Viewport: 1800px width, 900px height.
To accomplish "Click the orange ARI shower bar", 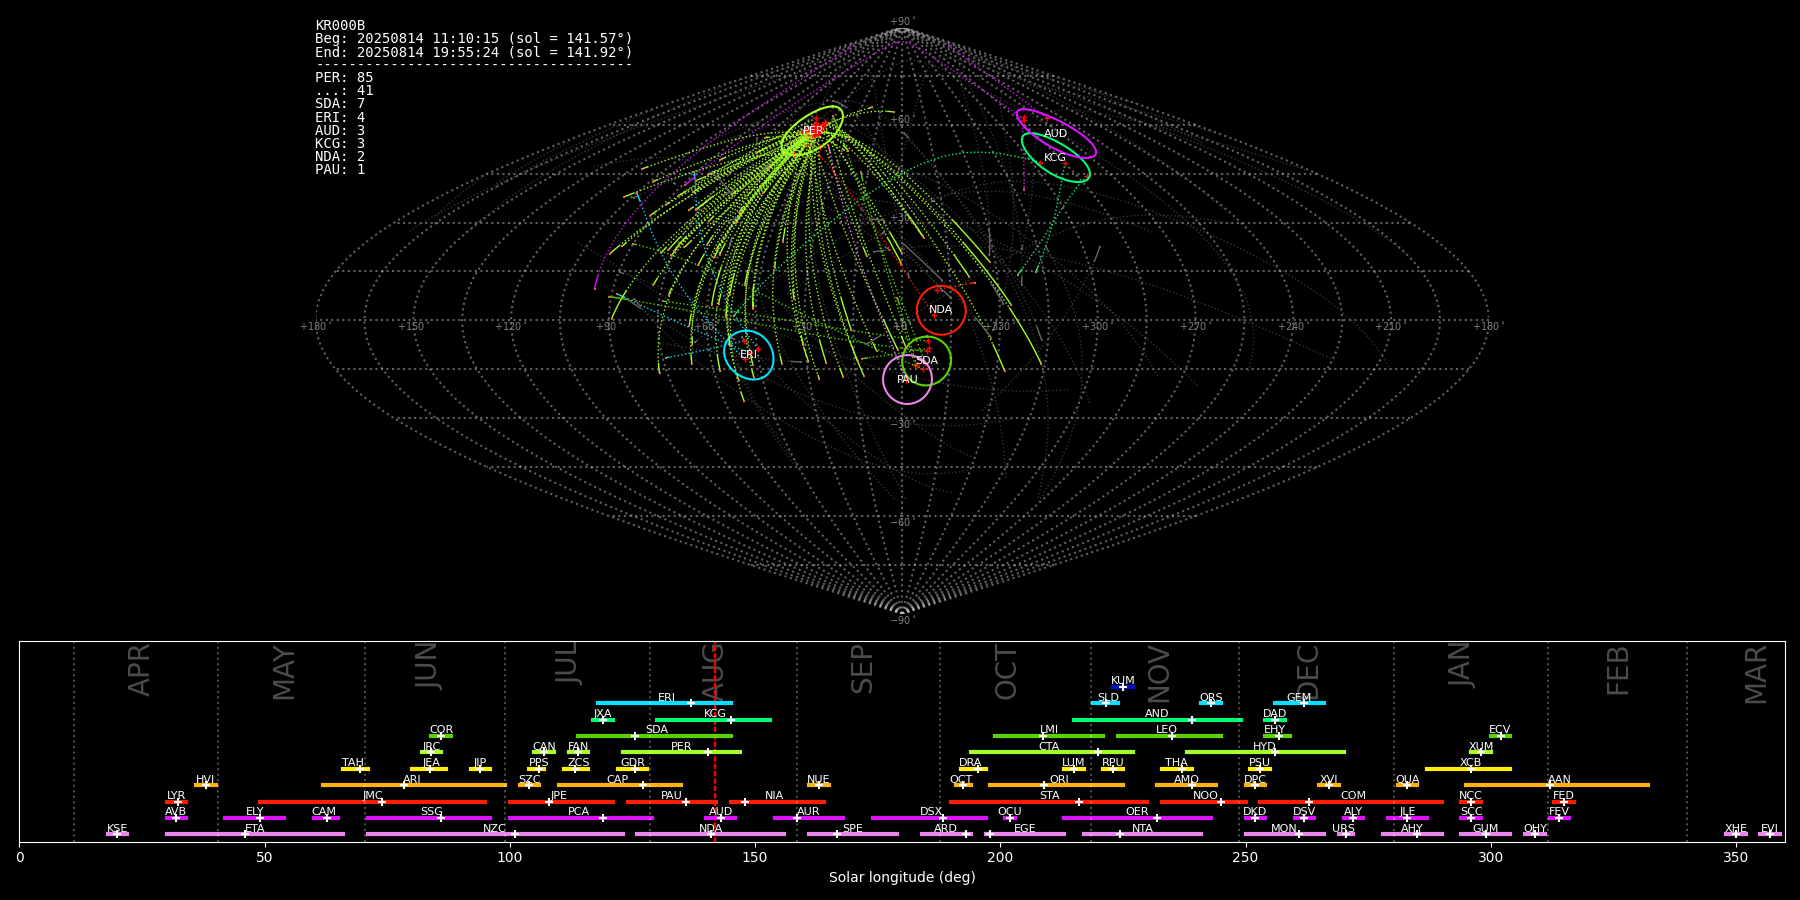I will coord(413,785).
